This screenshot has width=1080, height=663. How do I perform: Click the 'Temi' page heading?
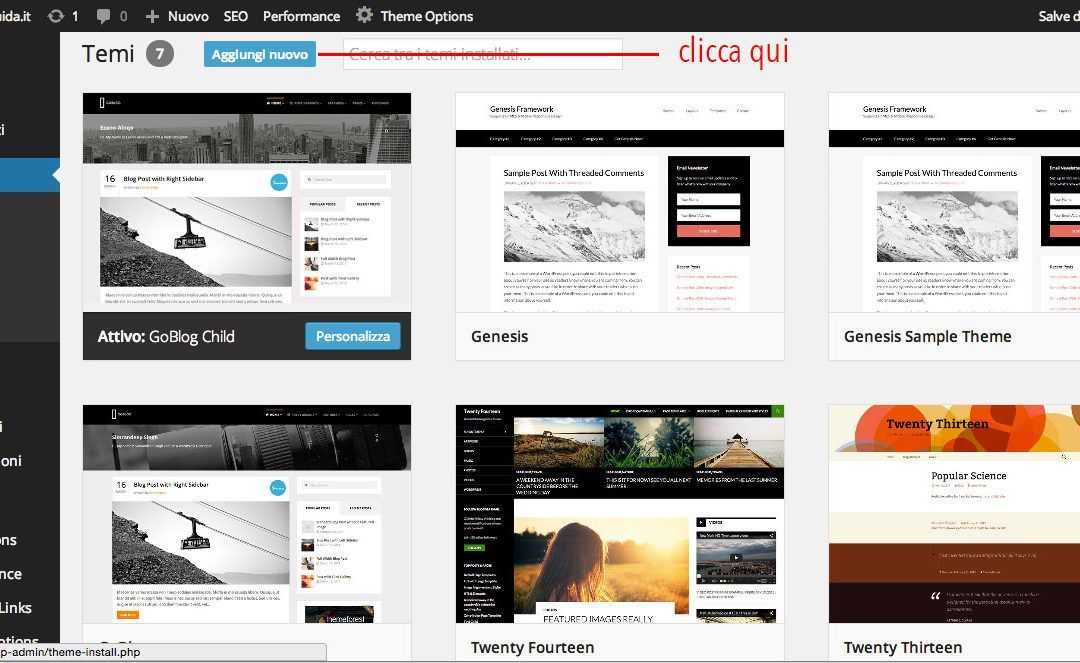[x=108, y=54]
